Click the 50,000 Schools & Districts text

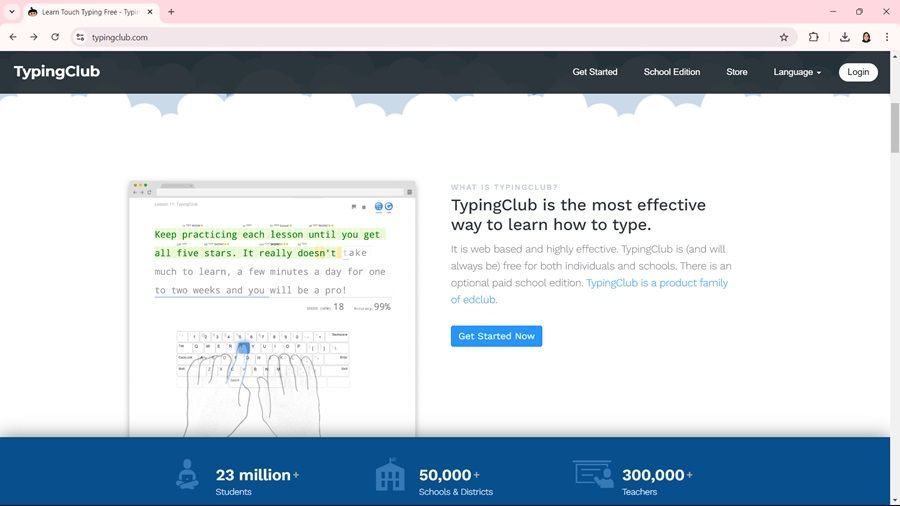[x=456, y=481]
